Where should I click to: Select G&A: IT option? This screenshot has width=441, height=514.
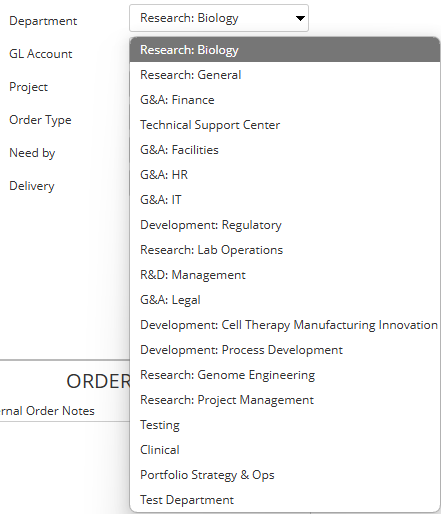coord(285,200)
